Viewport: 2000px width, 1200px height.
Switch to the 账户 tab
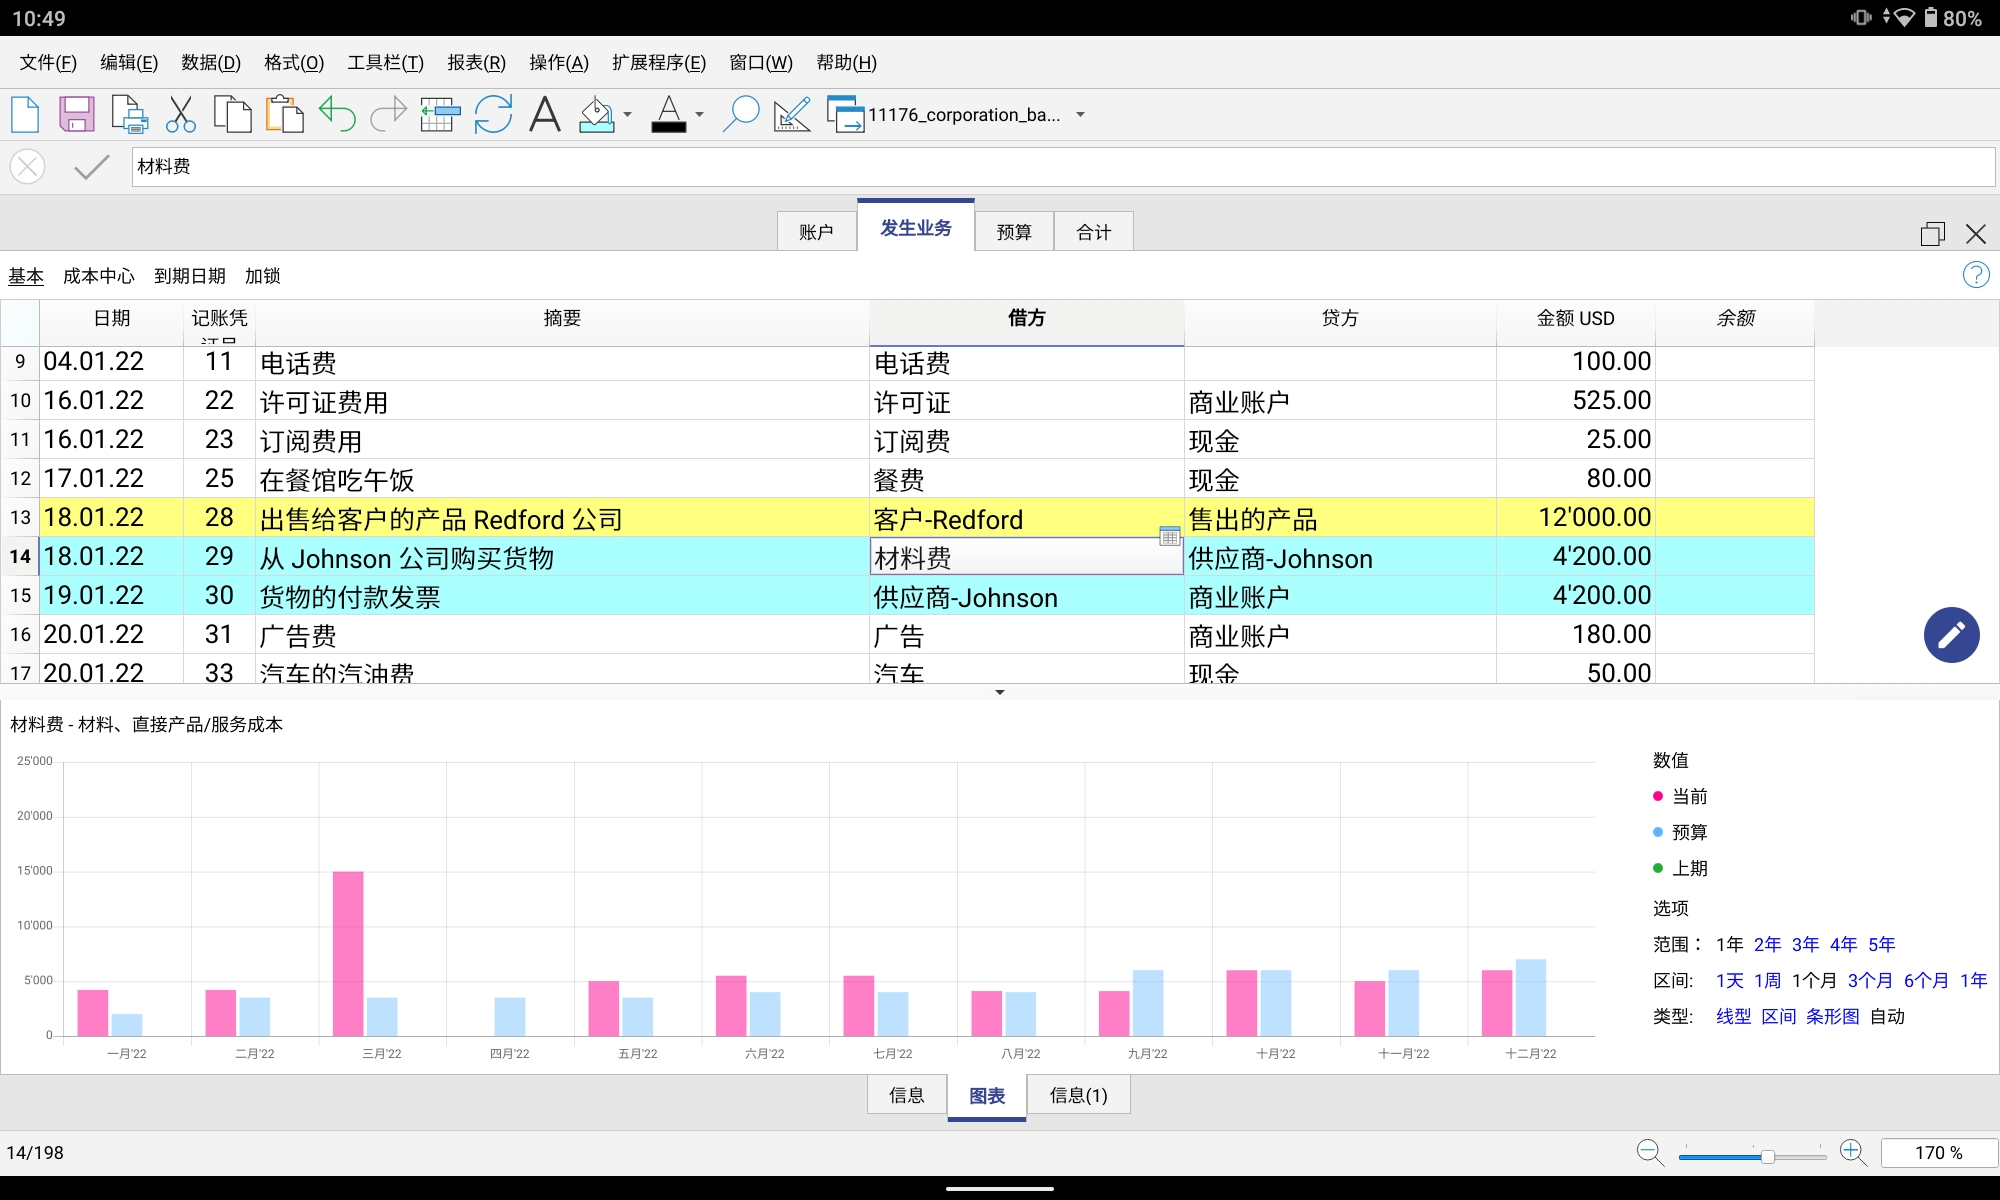816,232
